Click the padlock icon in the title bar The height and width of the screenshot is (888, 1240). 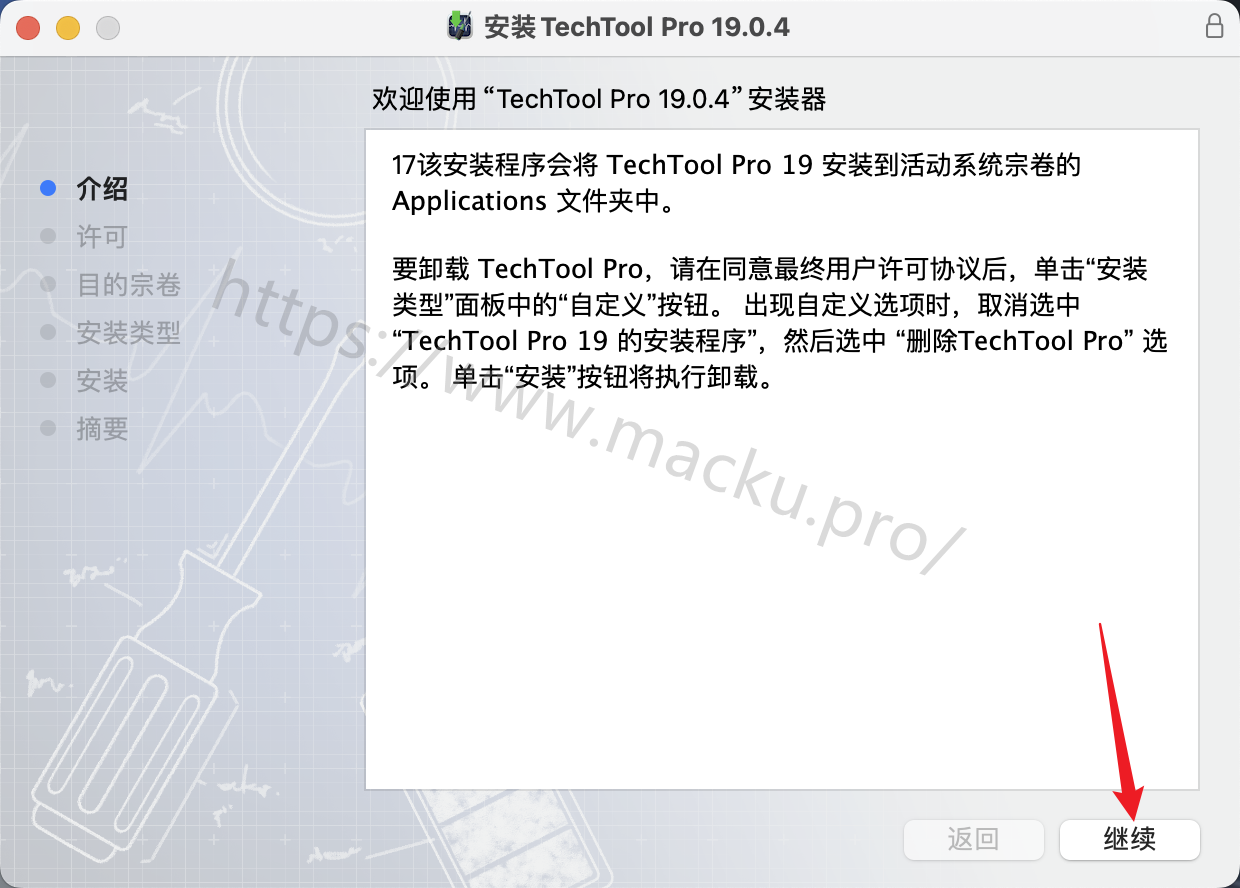(1214, 26)
